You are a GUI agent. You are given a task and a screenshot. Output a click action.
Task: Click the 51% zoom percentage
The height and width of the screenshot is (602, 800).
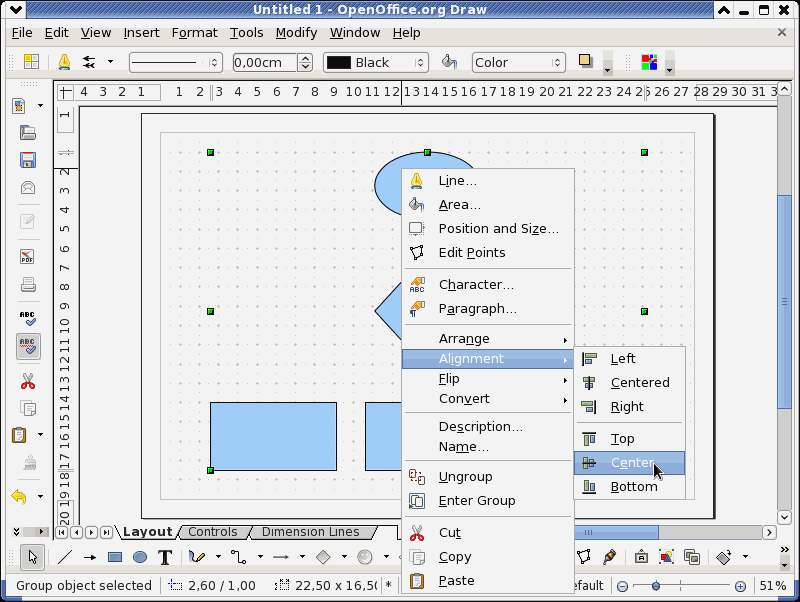[x=772, y=586]
